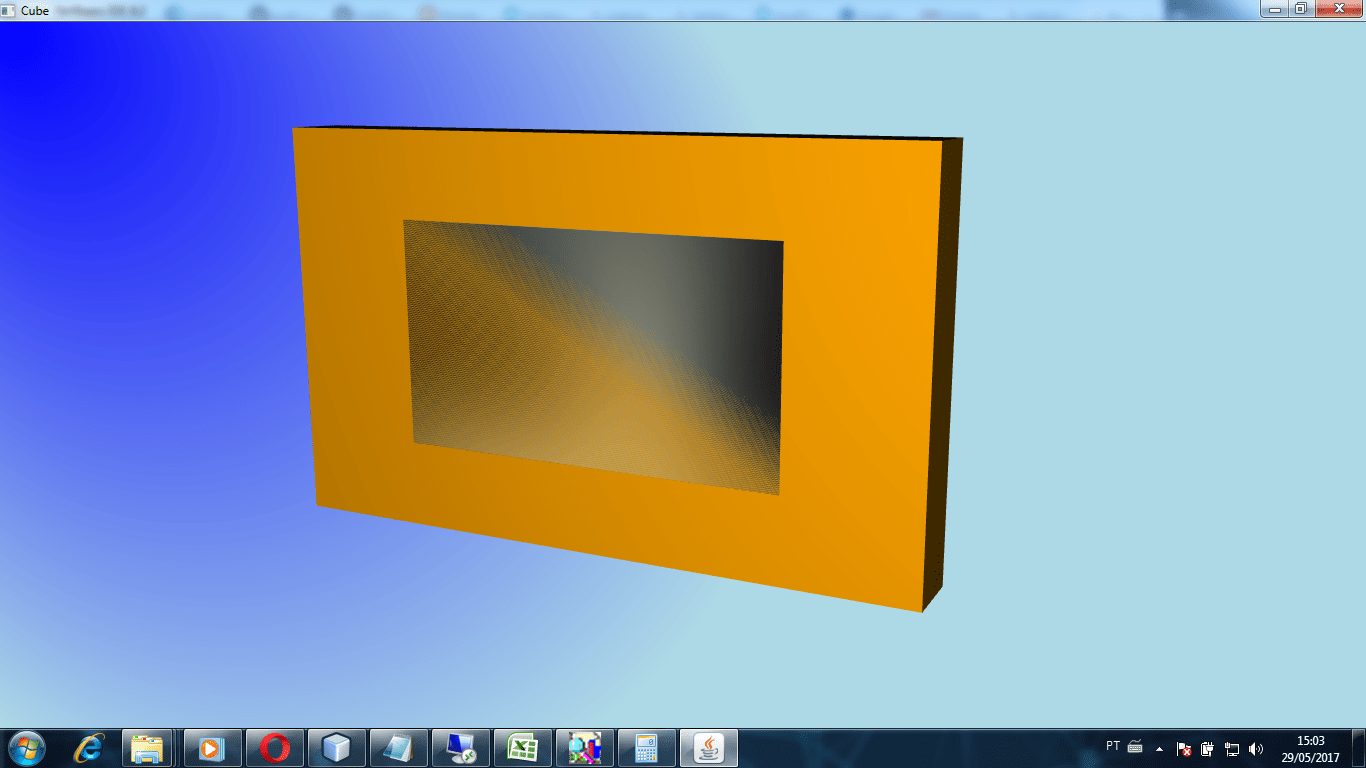Open Action Center via the flag icon
The height and width of the screenshot is (768, 1366).
tap(1183, 750)
